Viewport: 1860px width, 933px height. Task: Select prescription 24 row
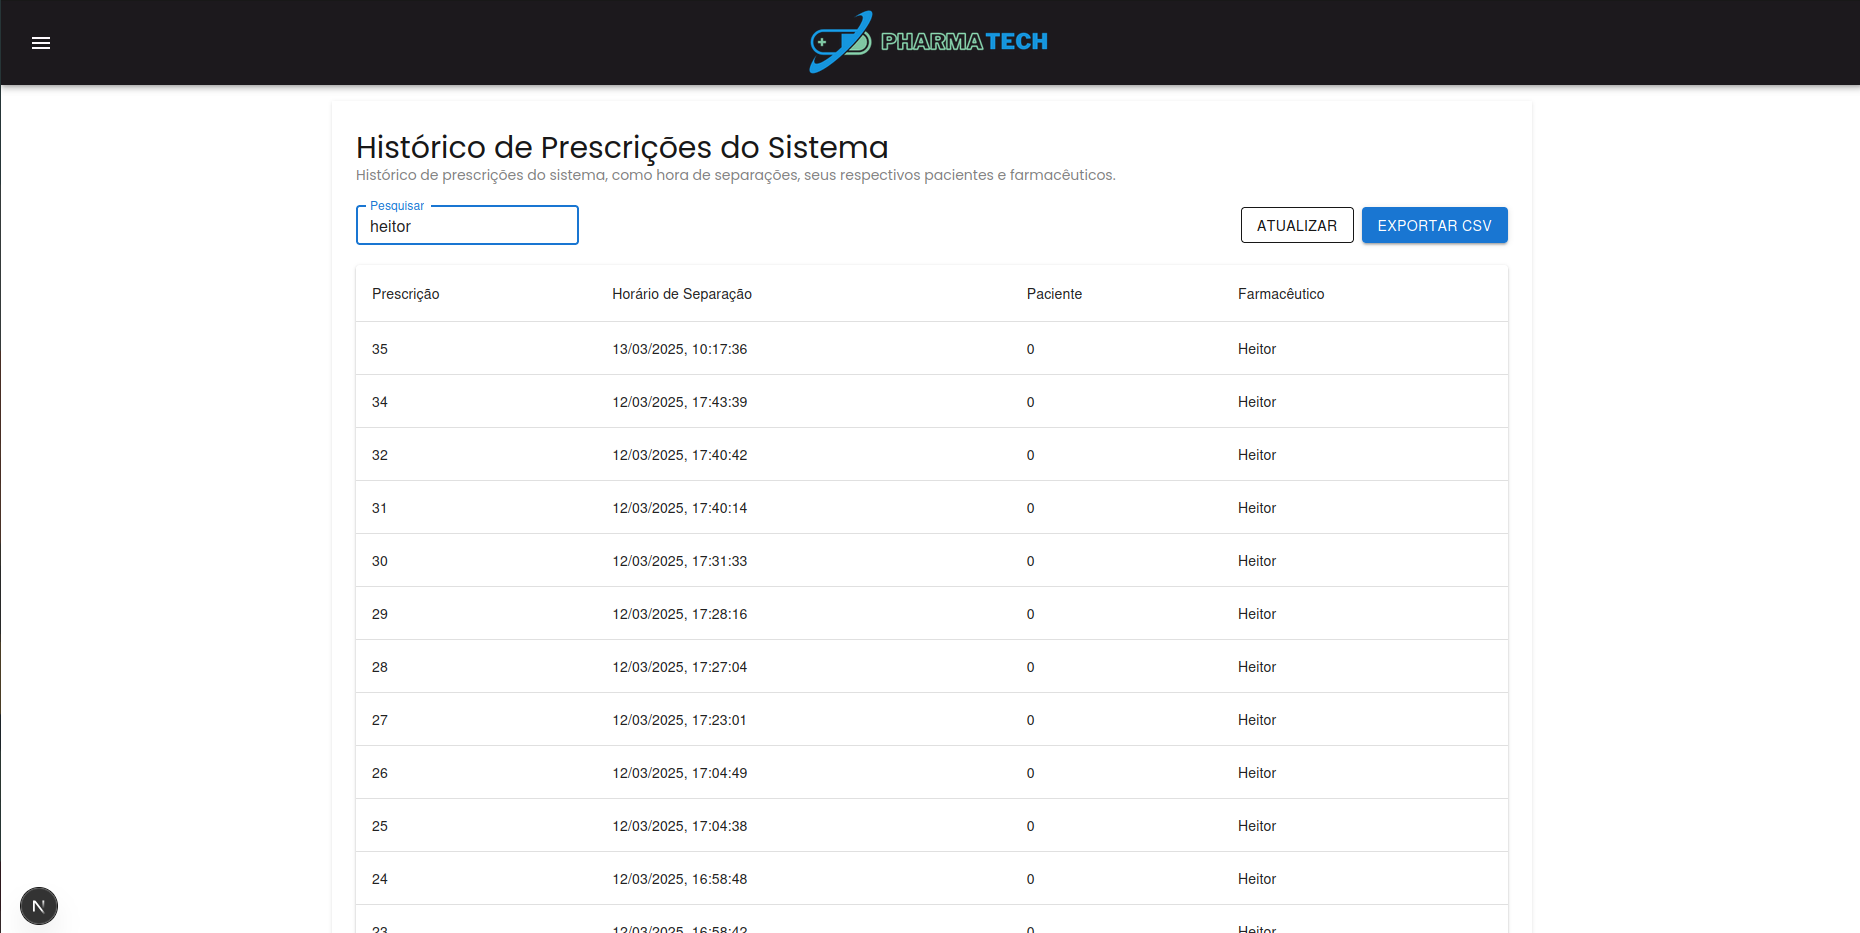932,879
